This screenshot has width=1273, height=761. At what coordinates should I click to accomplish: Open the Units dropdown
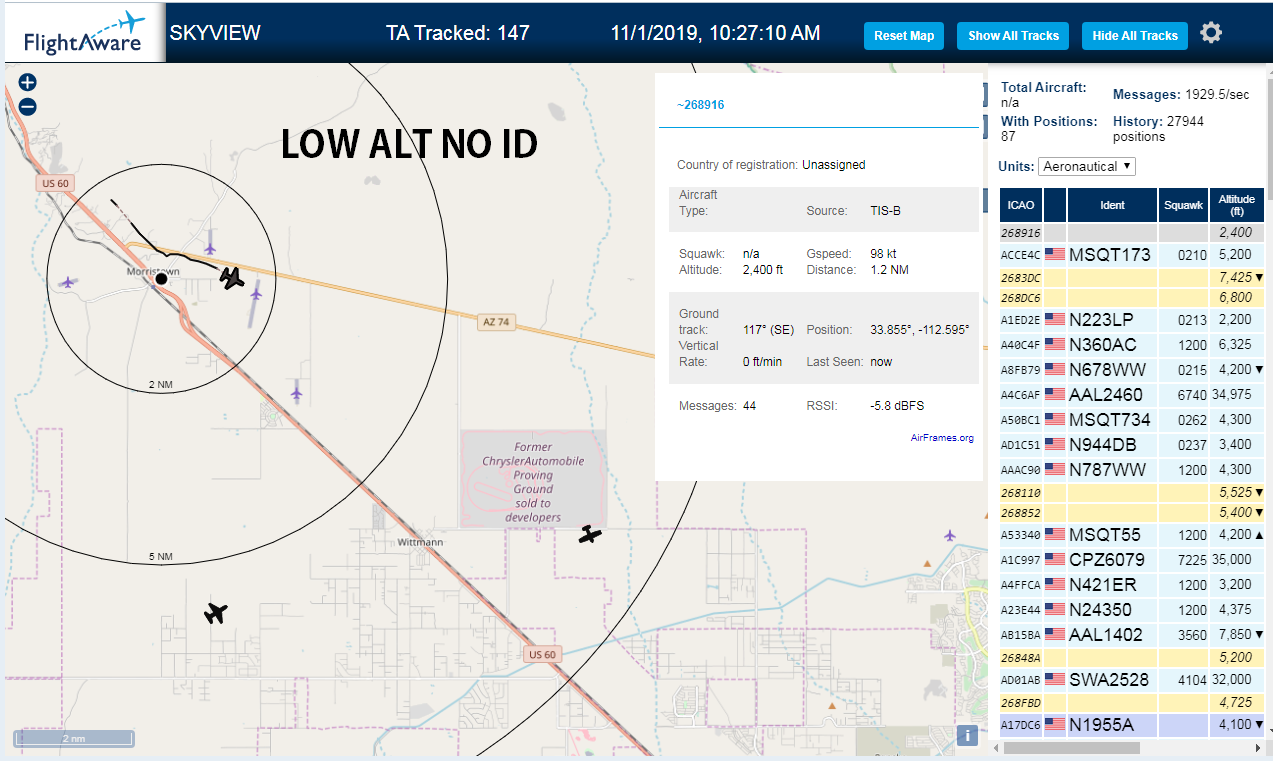click(1087, 166)
